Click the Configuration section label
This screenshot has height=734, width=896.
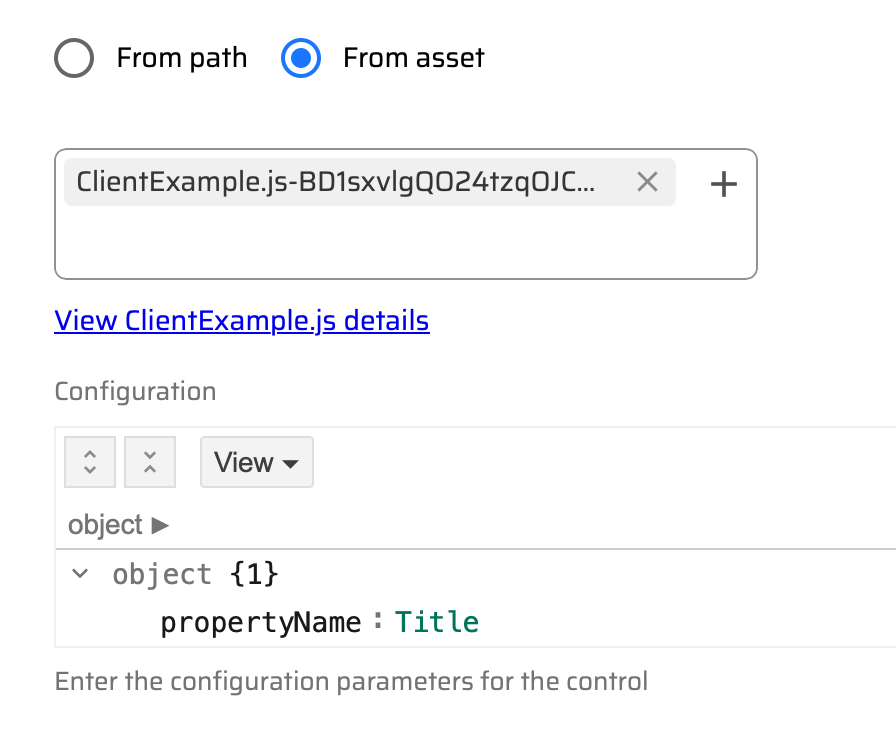135,391
